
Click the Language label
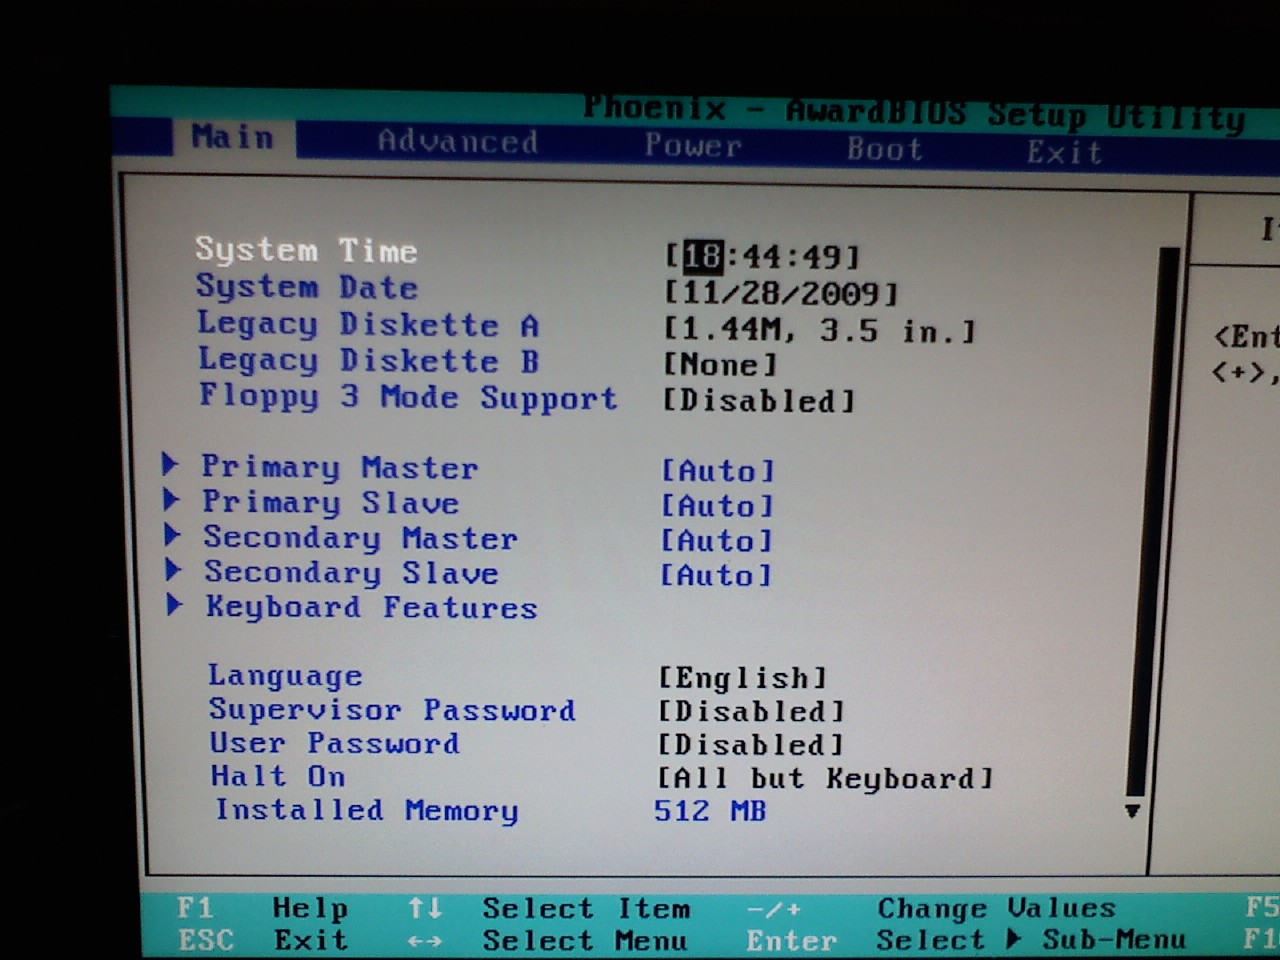click(x=285, y=677)
